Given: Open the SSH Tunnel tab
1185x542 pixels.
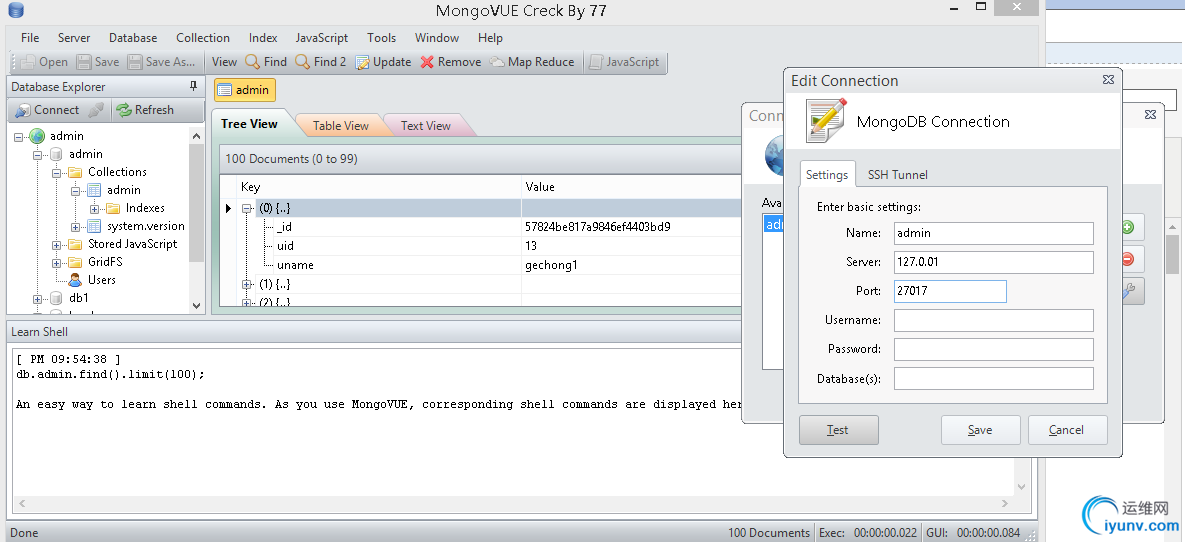Looking at the screenshot, I should pos(898,175).
